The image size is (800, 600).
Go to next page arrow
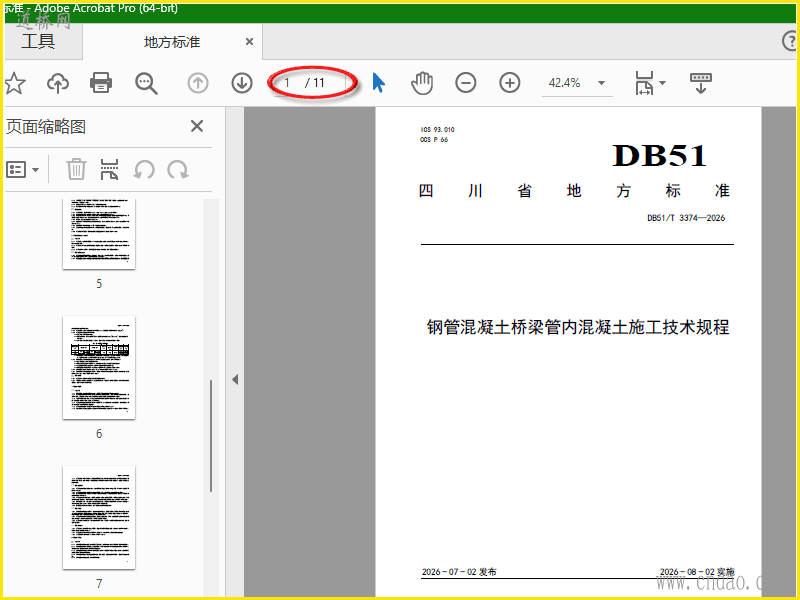click(x=242, y=83)
